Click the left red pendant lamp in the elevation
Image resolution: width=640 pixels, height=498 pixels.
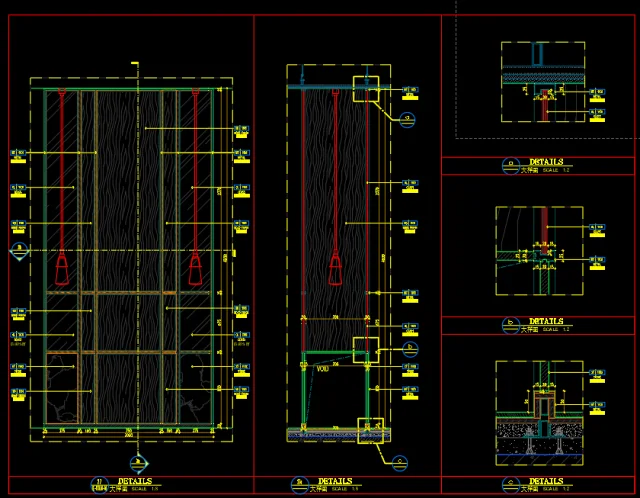[62, 268]
